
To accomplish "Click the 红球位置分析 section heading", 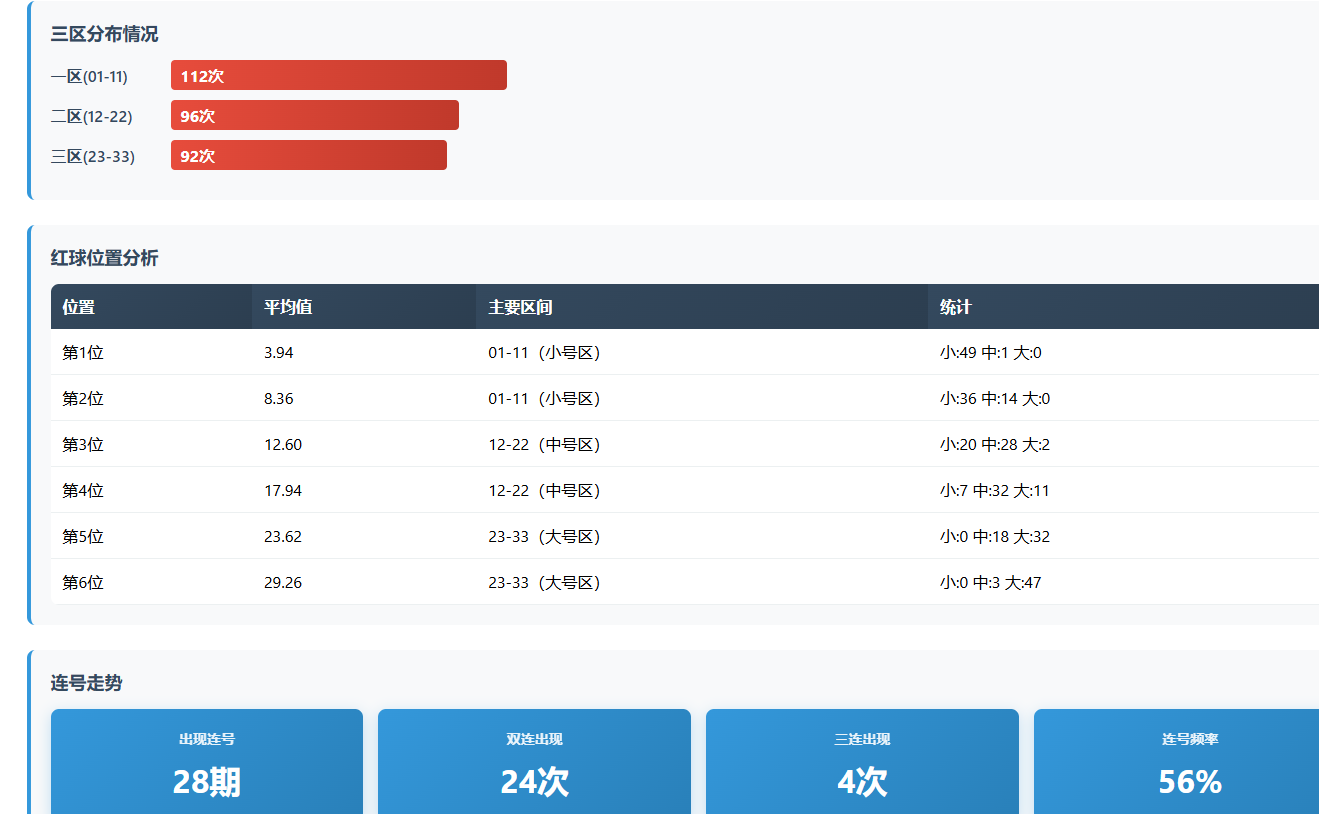I will point(105,258).
